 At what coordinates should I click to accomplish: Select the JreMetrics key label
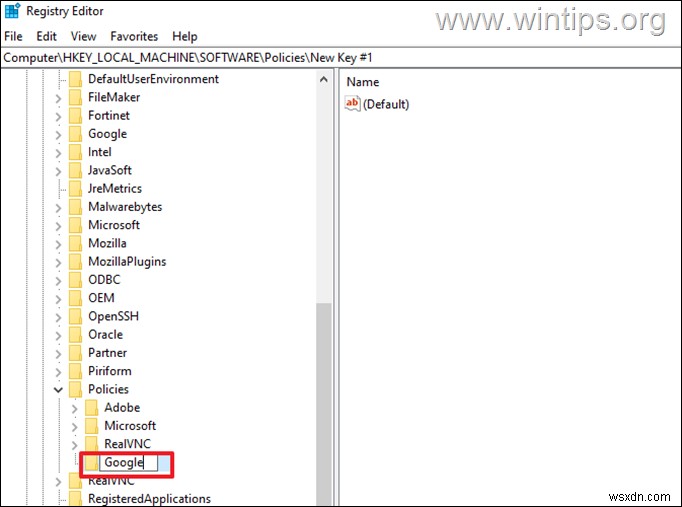(x=115, y=189)
